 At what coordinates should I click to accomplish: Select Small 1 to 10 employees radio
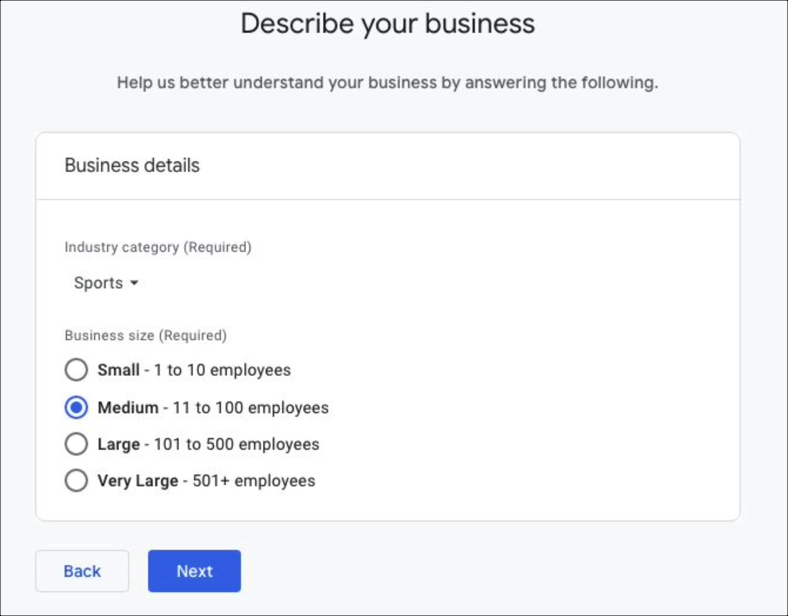pyautogui.click(x=76, y=370)
